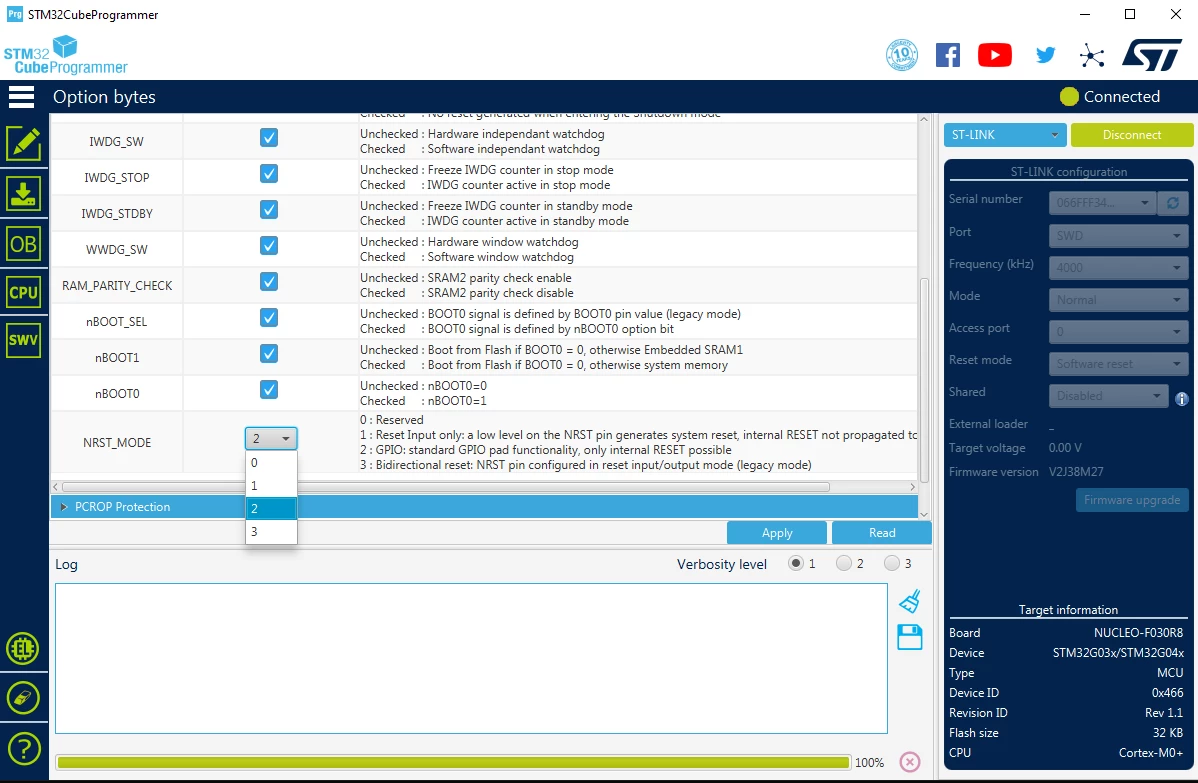Click the Shared mode info icon
The height and width of the screenshot is (783, 1198).
[x=1181, y=399]
